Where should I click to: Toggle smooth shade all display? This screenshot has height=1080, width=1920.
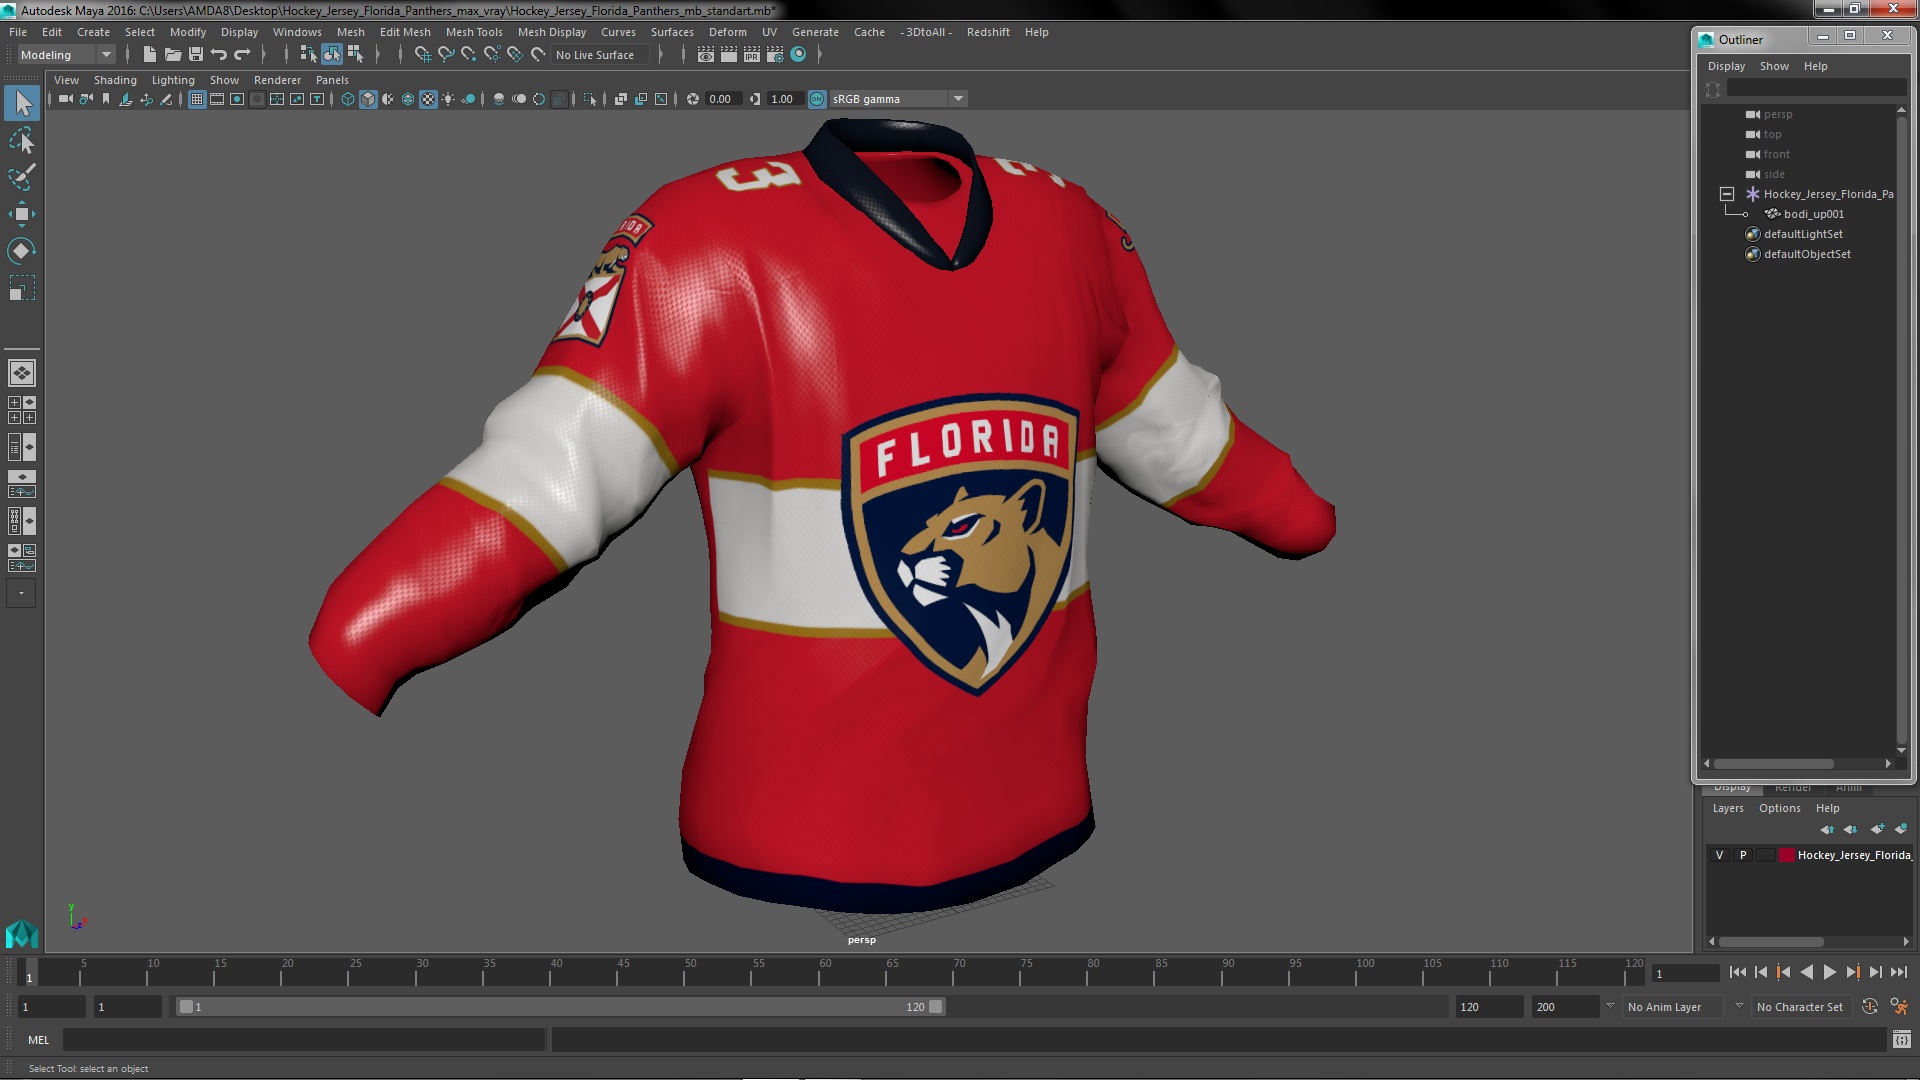coord(368,99)
